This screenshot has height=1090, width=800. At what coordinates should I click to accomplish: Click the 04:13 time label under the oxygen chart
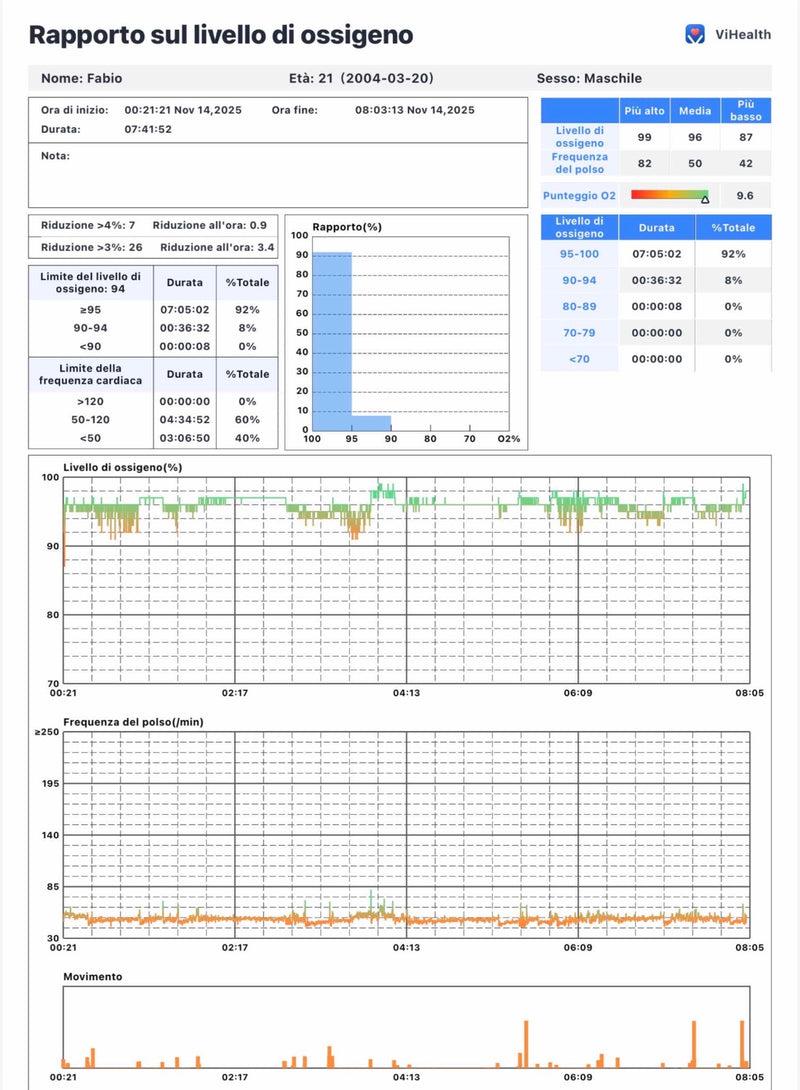coord(405,692)
